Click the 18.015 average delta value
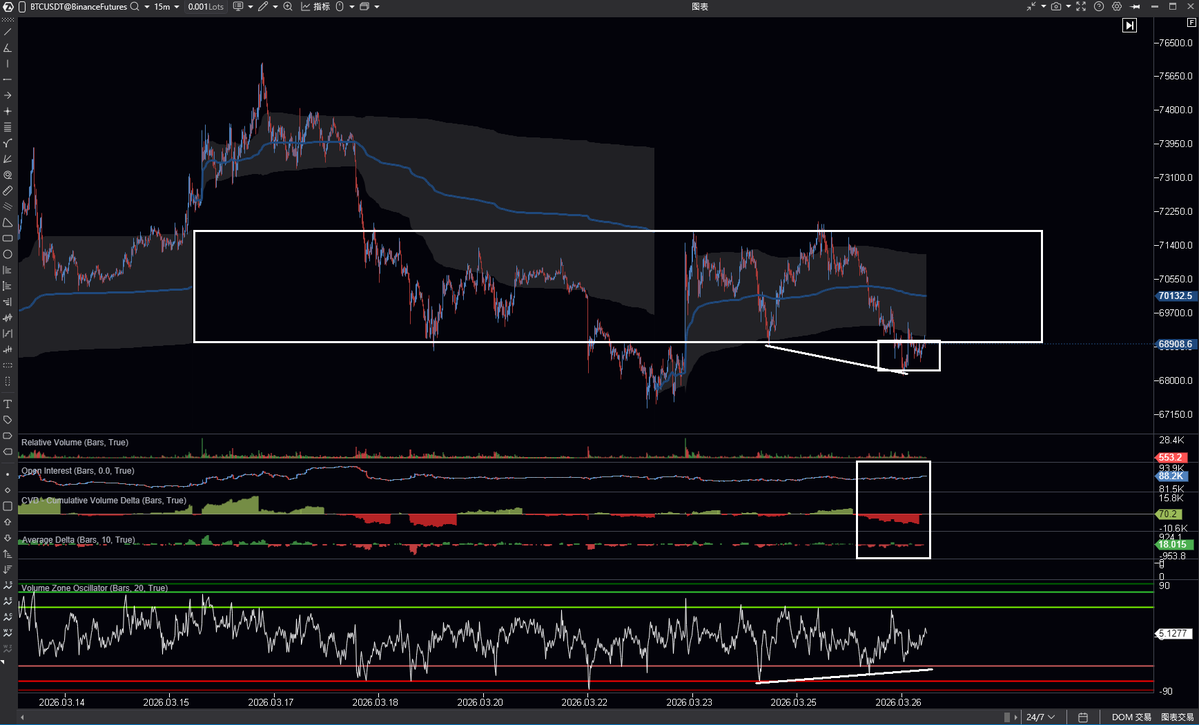The image size is (1199, 725). click(x=1174, y=545)
